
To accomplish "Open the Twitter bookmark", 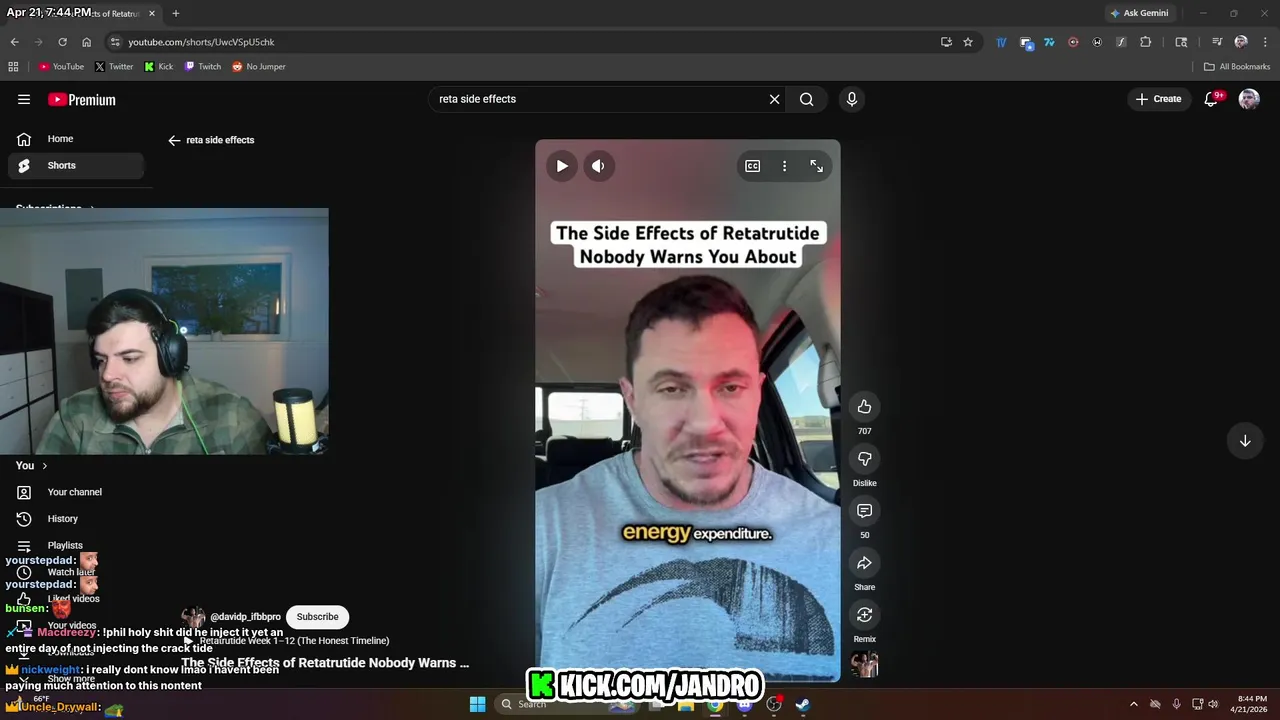I will [x=114, y=67].
